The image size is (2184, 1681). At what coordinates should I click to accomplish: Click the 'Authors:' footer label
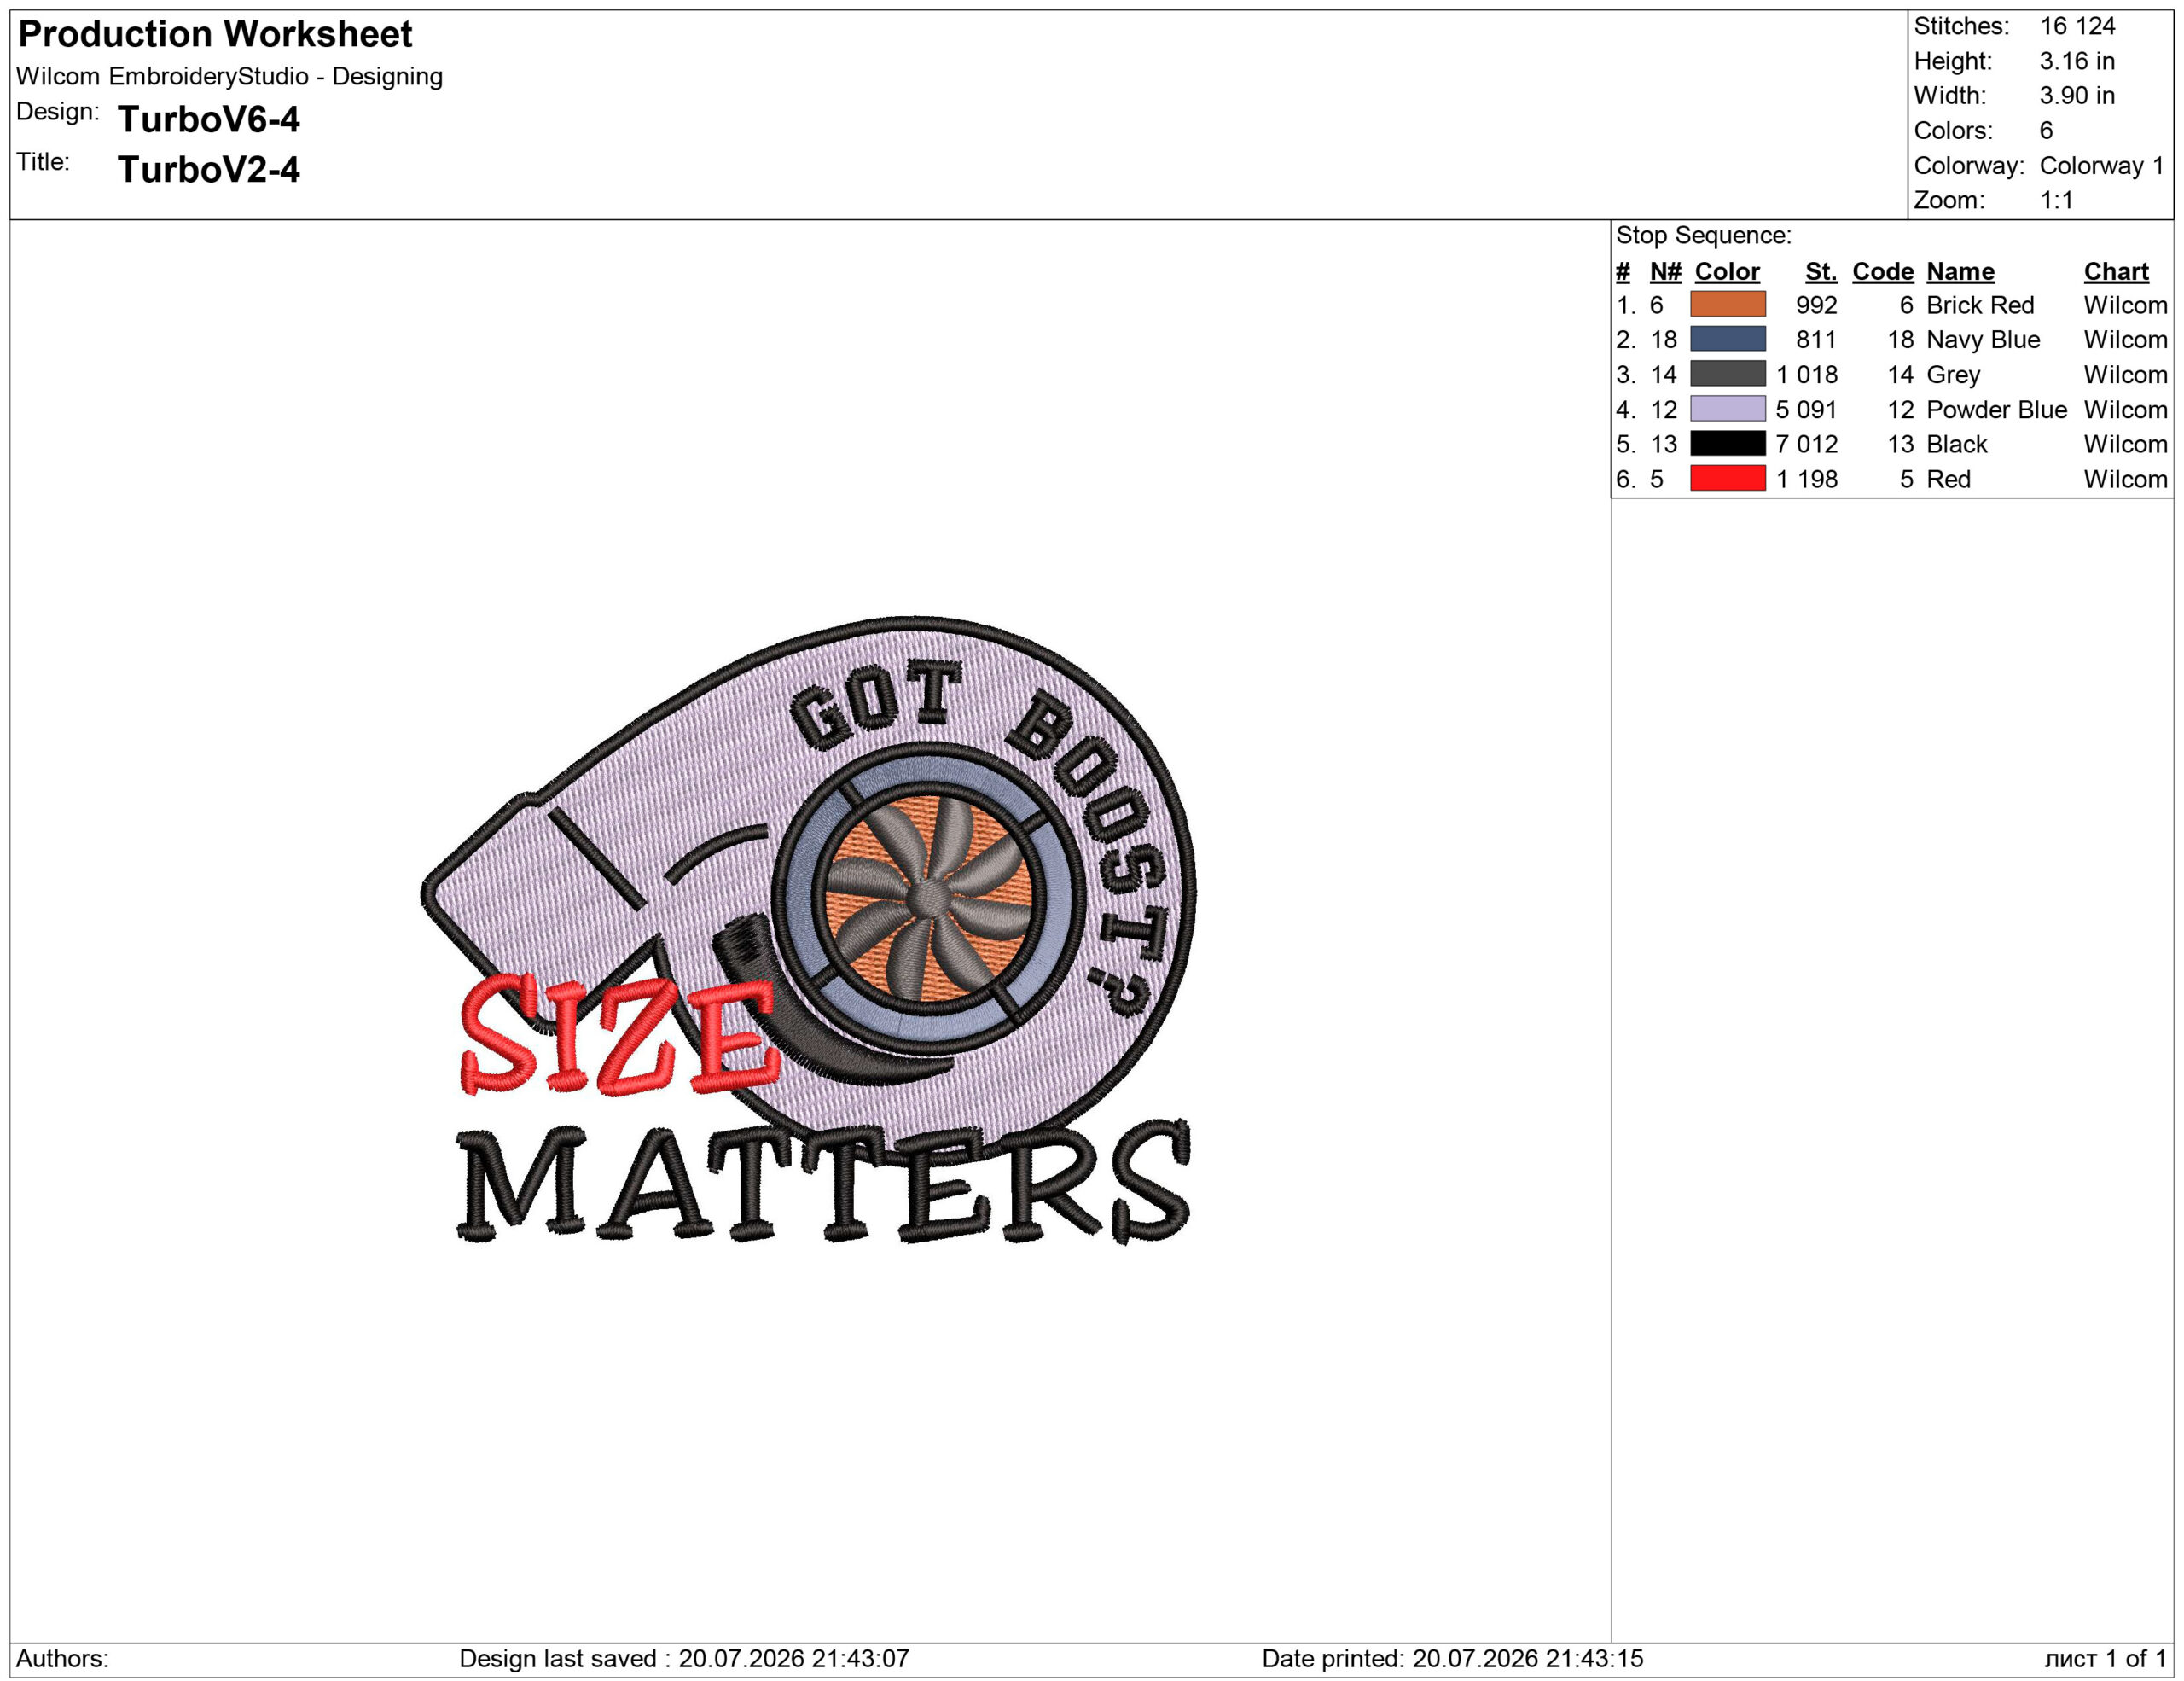62,1658
